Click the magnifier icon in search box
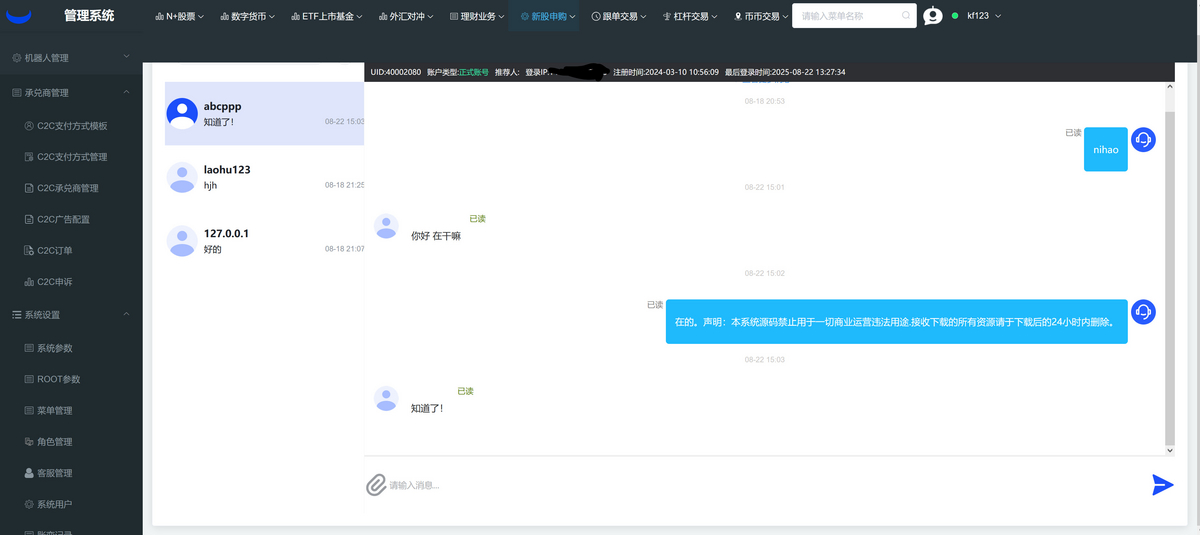The image size is (1200, 535). [x=906, y=16]
